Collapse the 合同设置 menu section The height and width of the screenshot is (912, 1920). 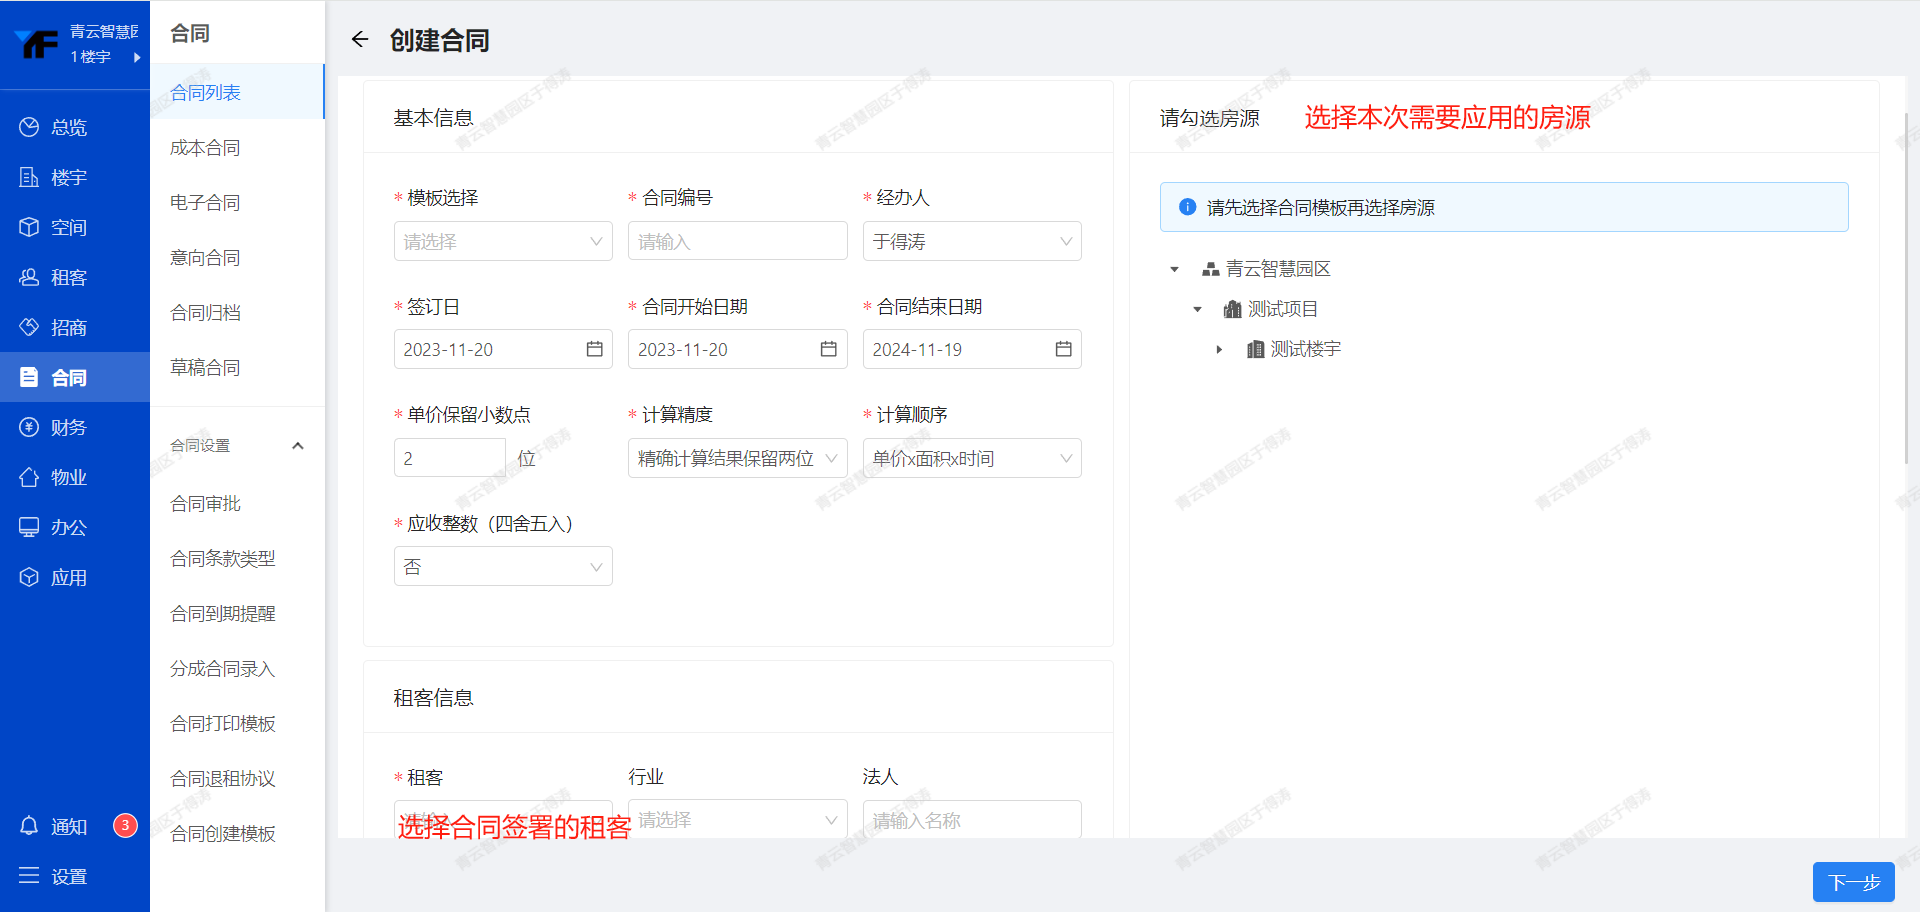pos(297,446)
